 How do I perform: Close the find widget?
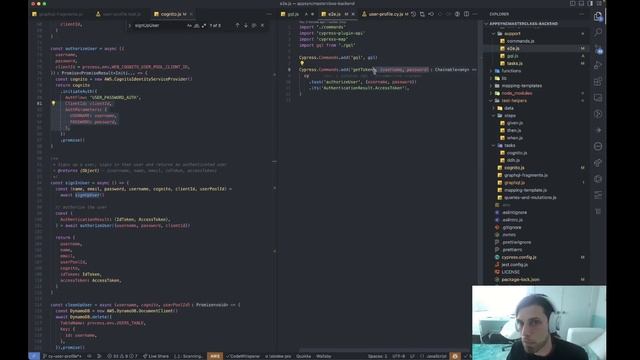click(262, 26)
